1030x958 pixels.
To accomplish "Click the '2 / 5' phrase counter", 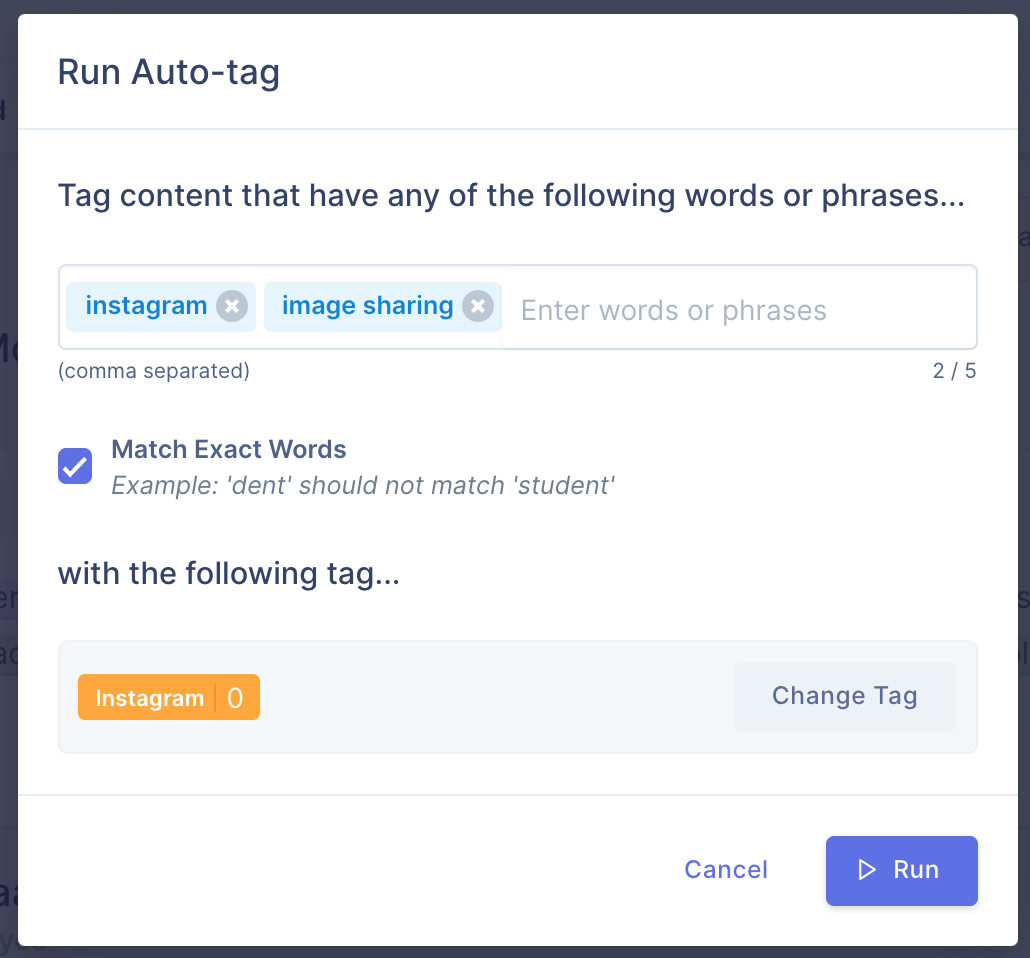I will 954,371.
